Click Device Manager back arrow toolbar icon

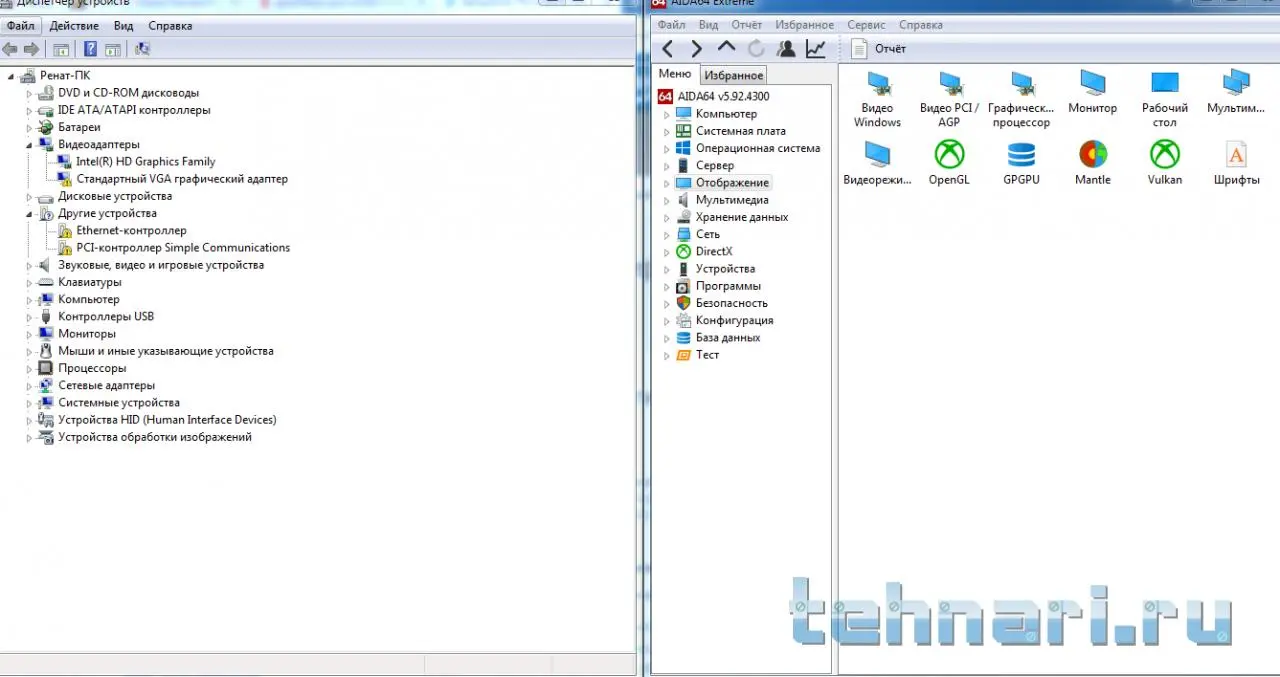10,49
